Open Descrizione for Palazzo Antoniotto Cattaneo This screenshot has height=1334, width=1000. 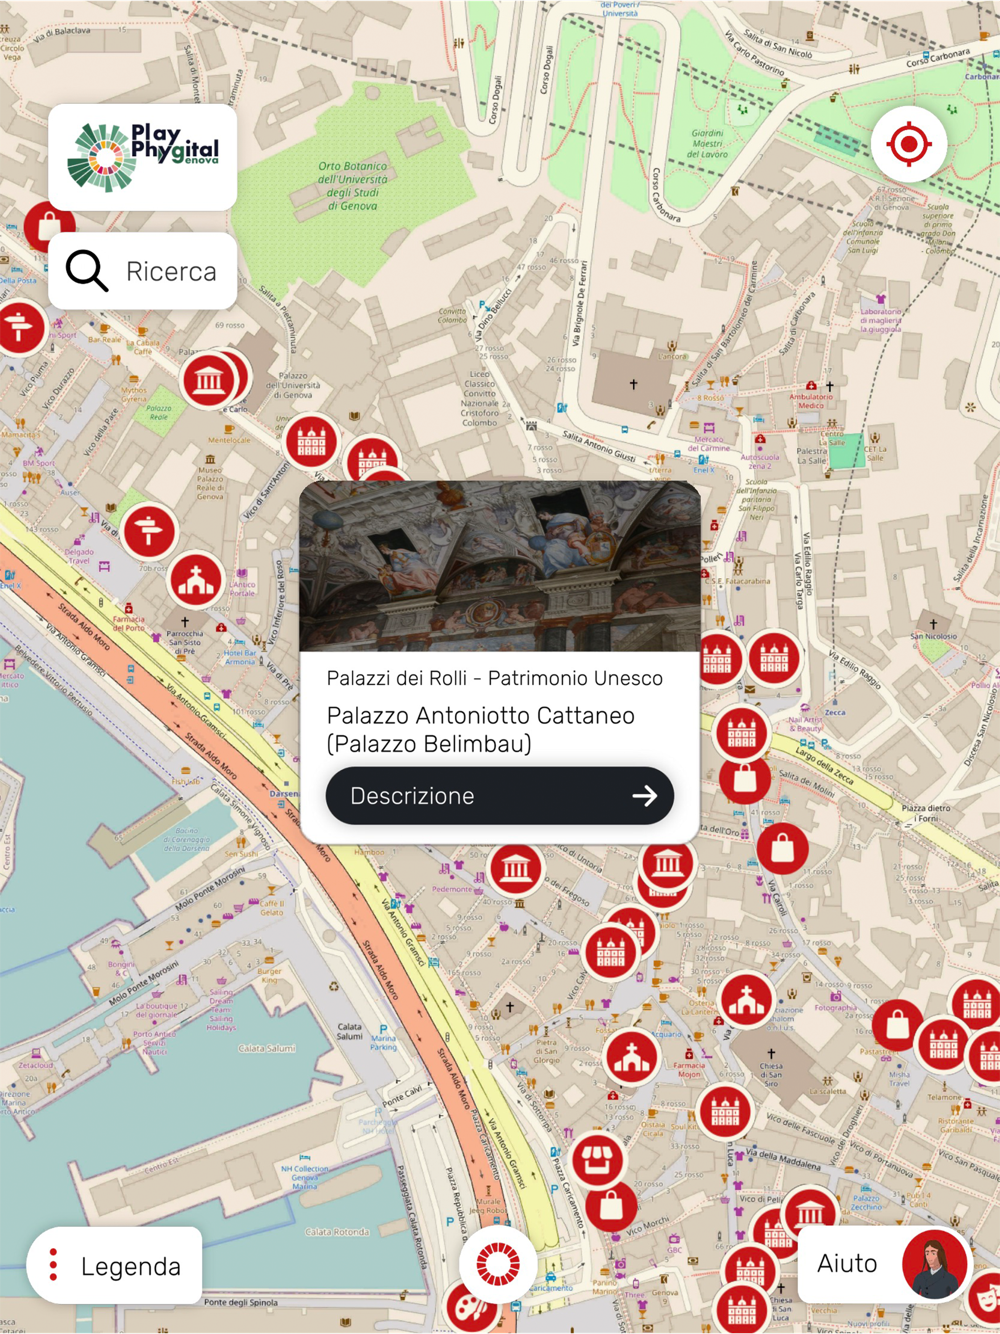coord(500,796)
